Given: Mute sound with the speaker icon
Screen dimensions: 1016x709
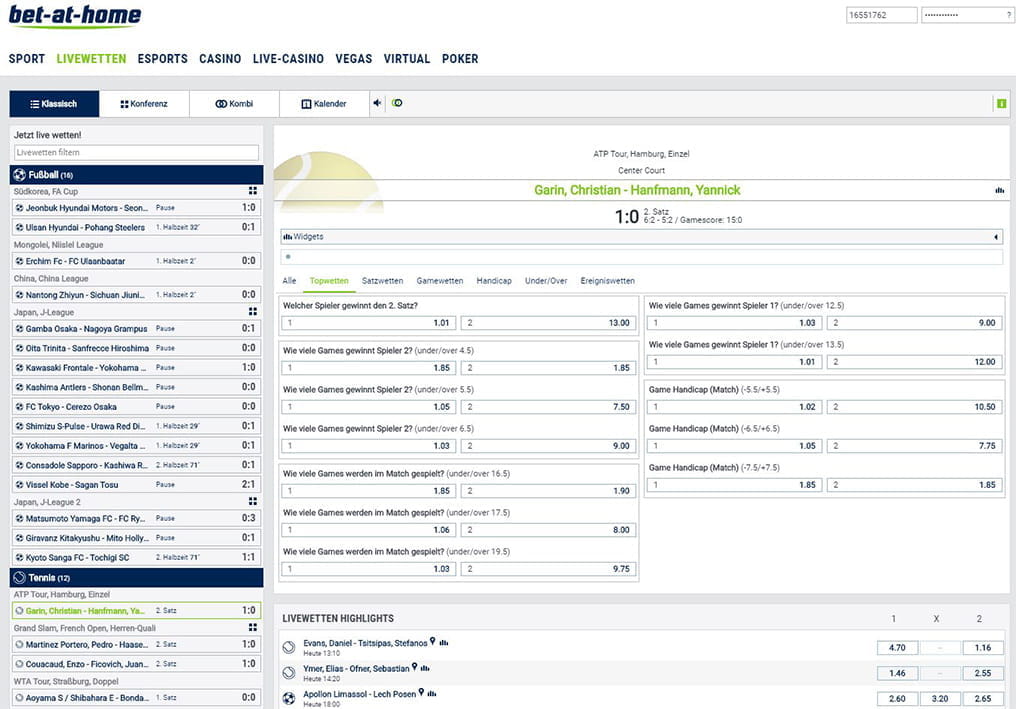Looking at the screenshot, I should (x=378, y=103).
